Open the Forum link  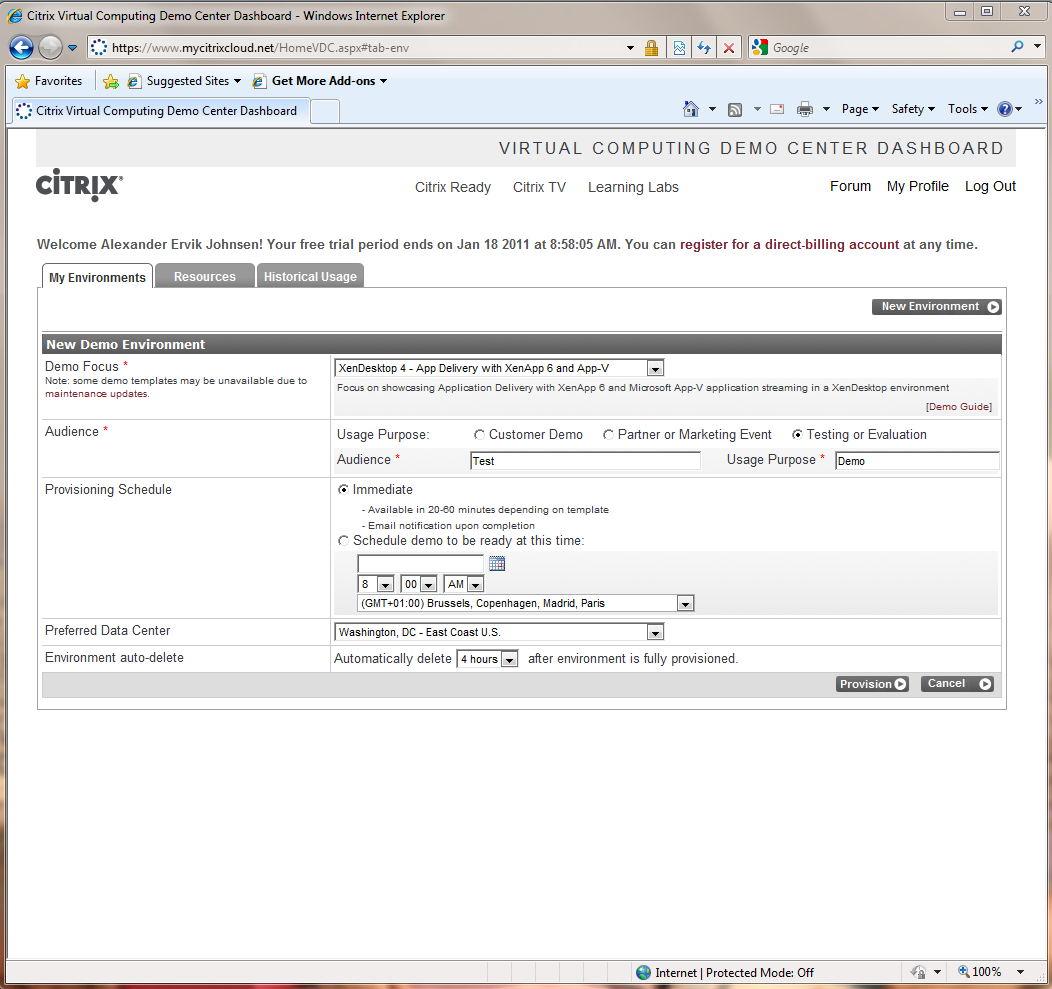tap(850, 187)
